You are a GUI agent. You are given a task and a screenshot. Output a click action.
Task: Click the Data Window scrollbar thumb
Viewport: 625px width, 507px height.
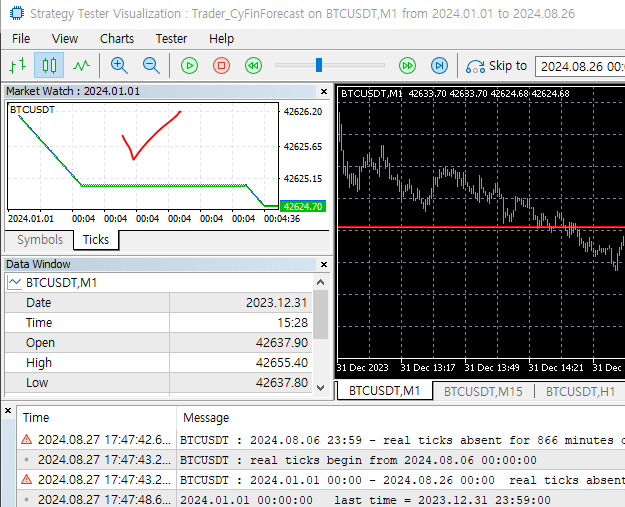pyautogui.click(x=320, y=314)
